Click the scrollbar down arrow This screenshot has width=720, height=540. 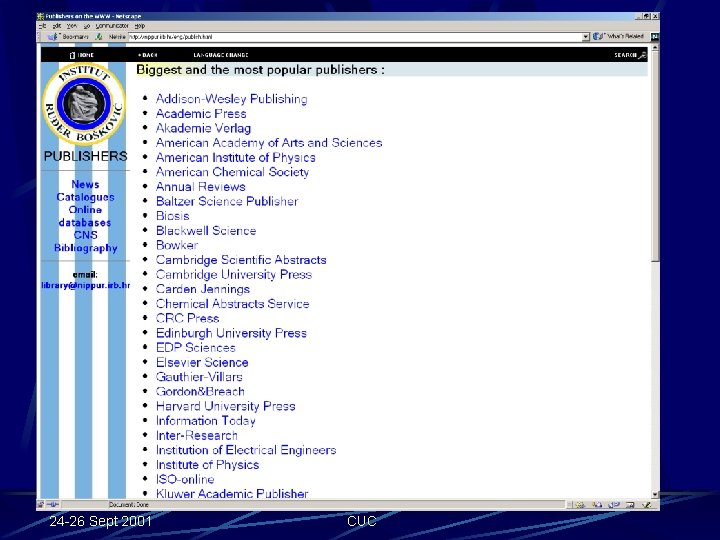[x=655, y=495]
